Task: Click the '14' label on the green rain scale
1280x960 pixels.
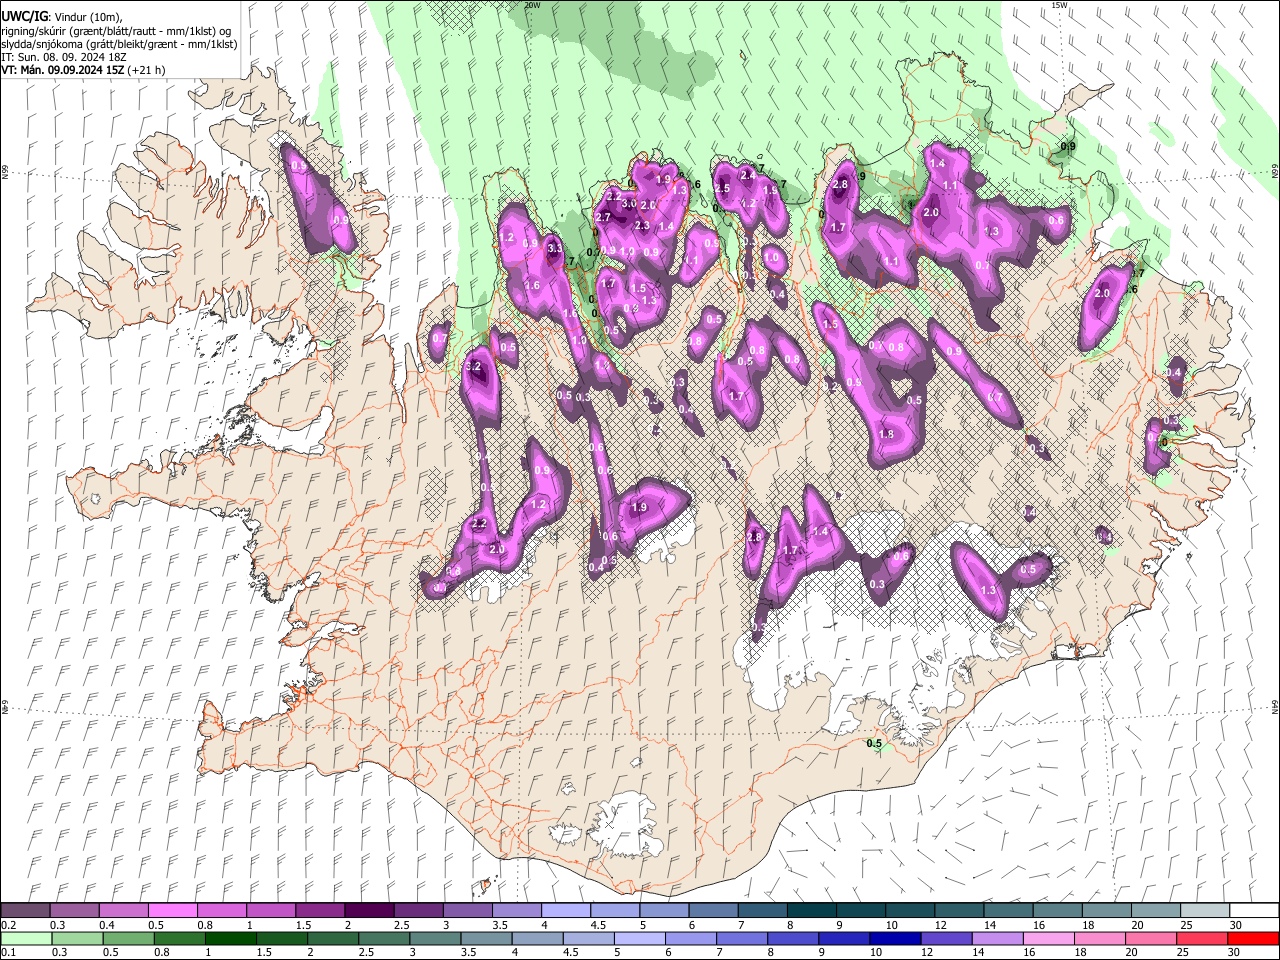Action: tap(978, 952)
